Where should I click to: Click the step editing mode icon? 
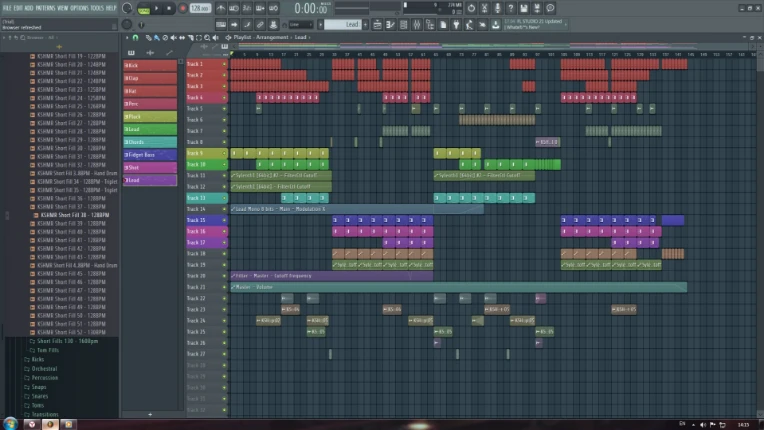(x=247, y=24)
